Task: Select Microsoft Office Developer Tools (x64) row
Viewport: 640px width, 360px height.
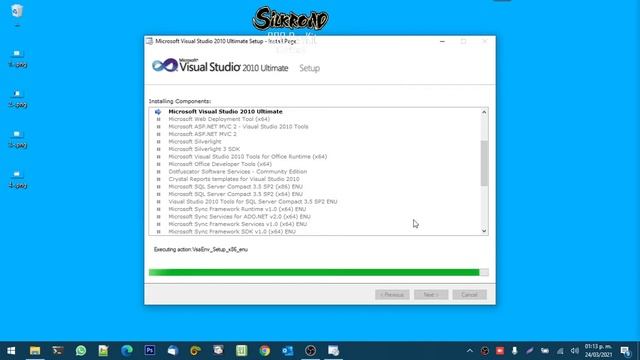Action: [315, 164]
